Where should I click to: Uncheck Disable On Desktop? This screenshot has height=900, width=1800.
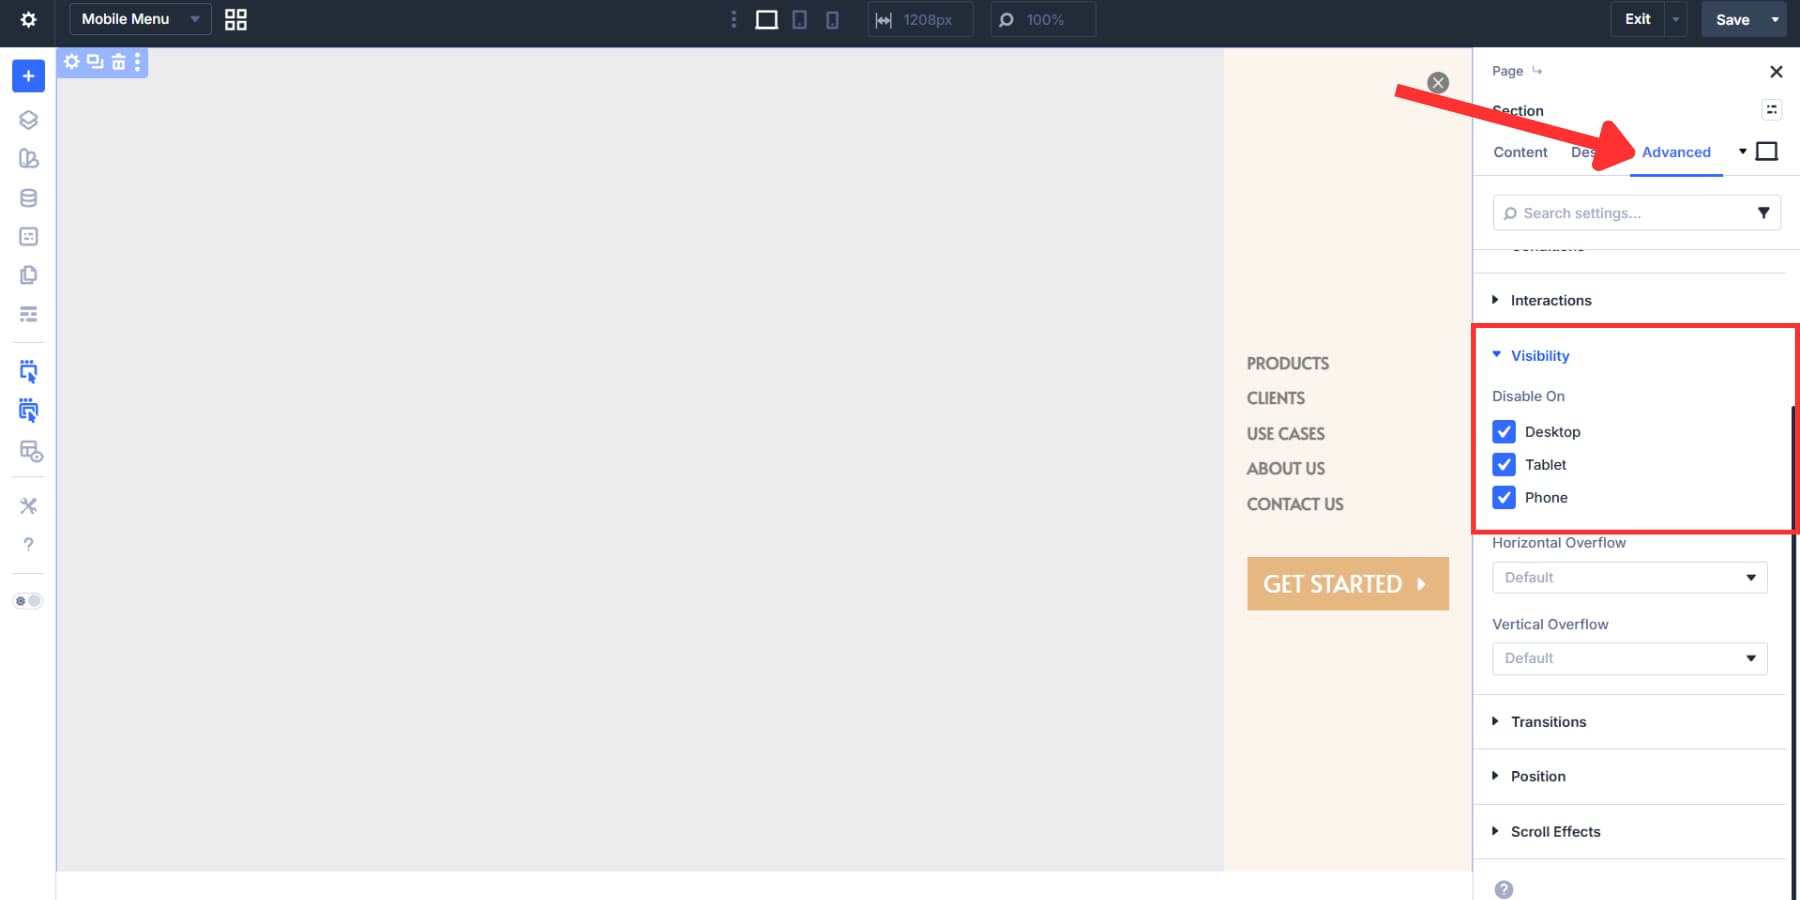click(1504, 431)
